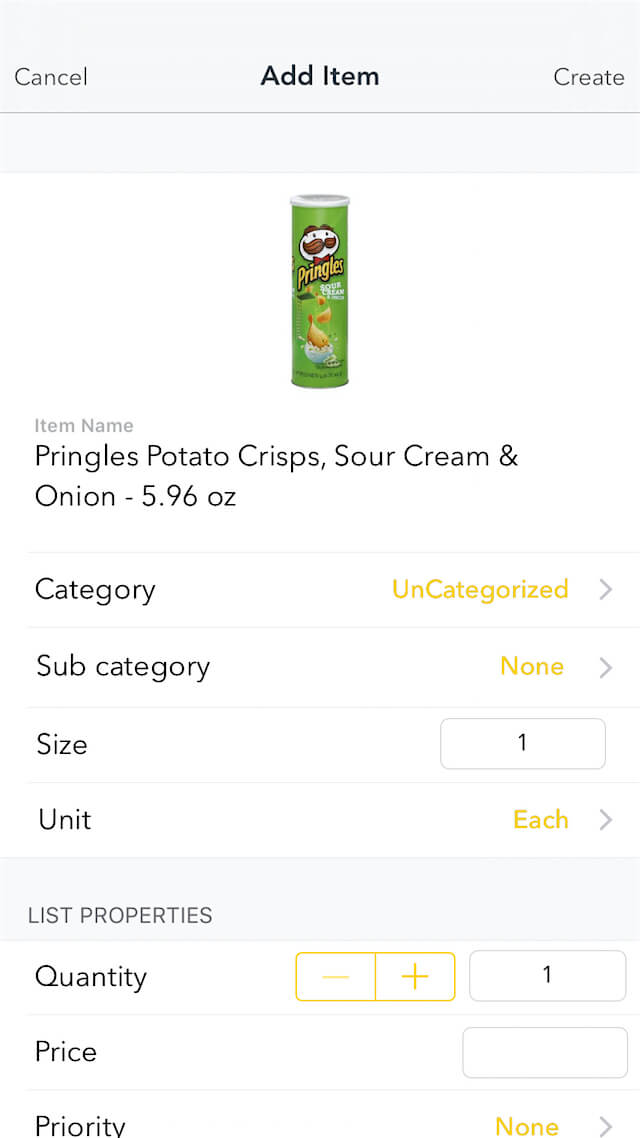This screenshot has width=640, height=1138.
Task: Tap Cancel to discard the new item
Action: click(51, 77)
